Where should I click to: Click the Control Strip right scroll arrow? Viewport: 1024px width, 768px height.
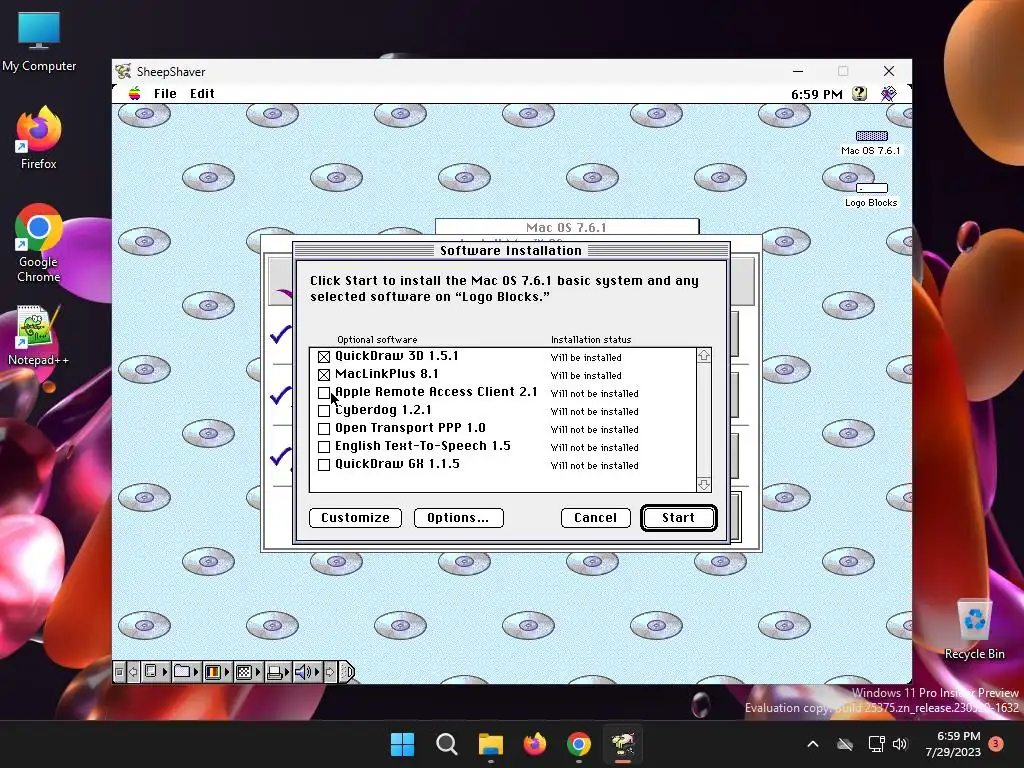pyautogui.click(x=330, y=672)
